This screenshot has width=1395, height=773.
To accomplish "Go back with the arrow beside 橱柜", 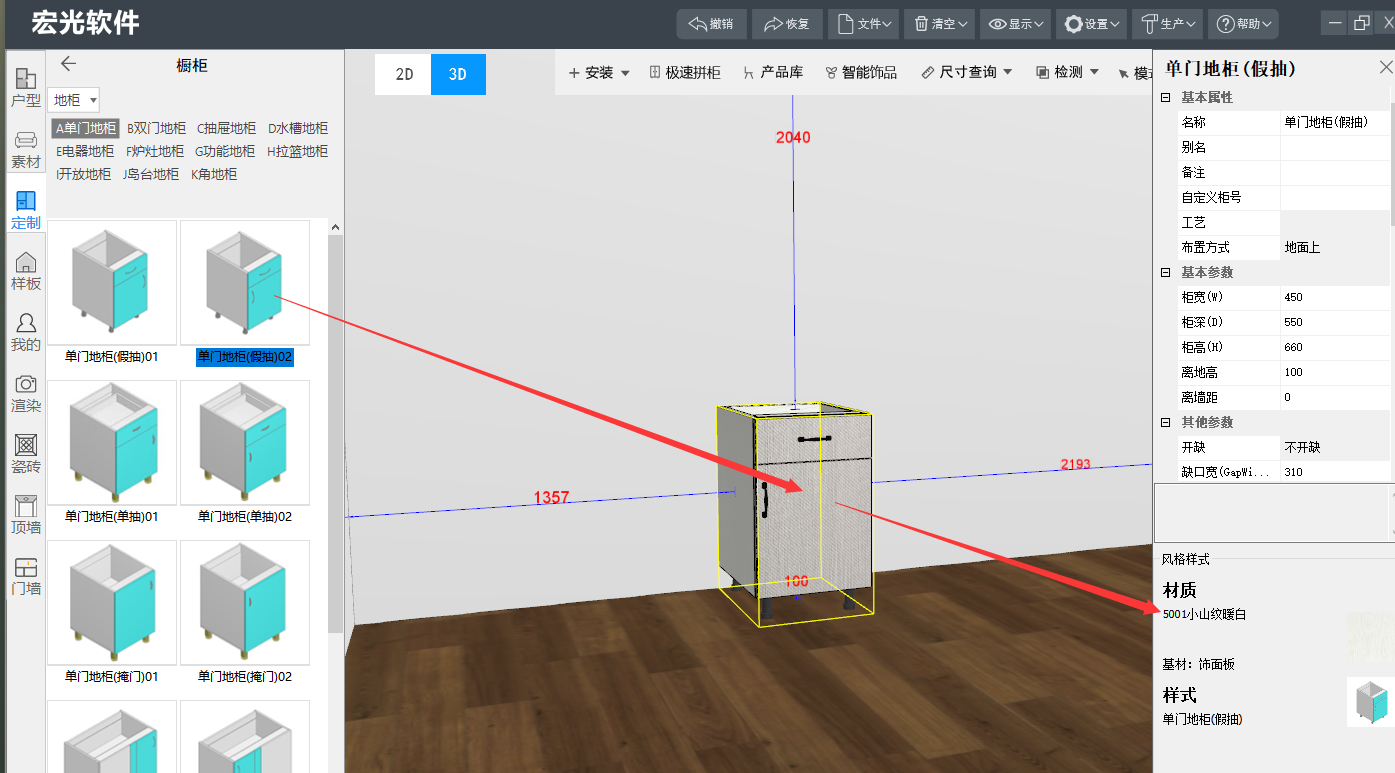I will pos(68,64).
